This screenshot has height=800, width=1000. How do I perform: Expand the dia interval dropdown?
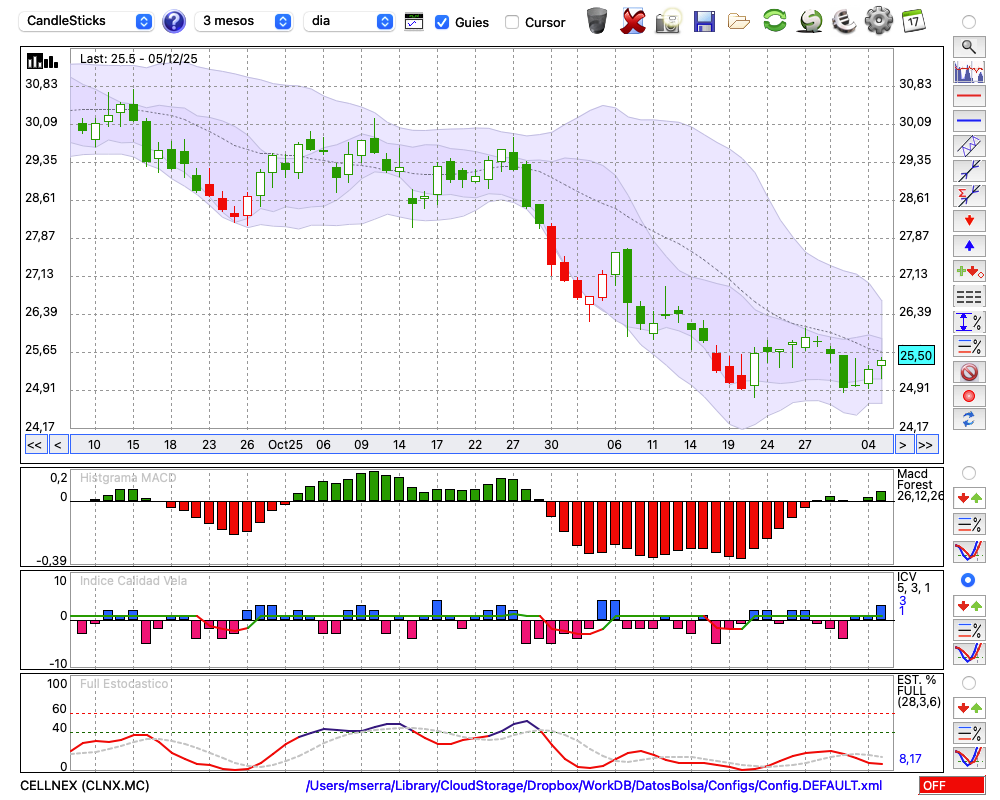[349, 21]
